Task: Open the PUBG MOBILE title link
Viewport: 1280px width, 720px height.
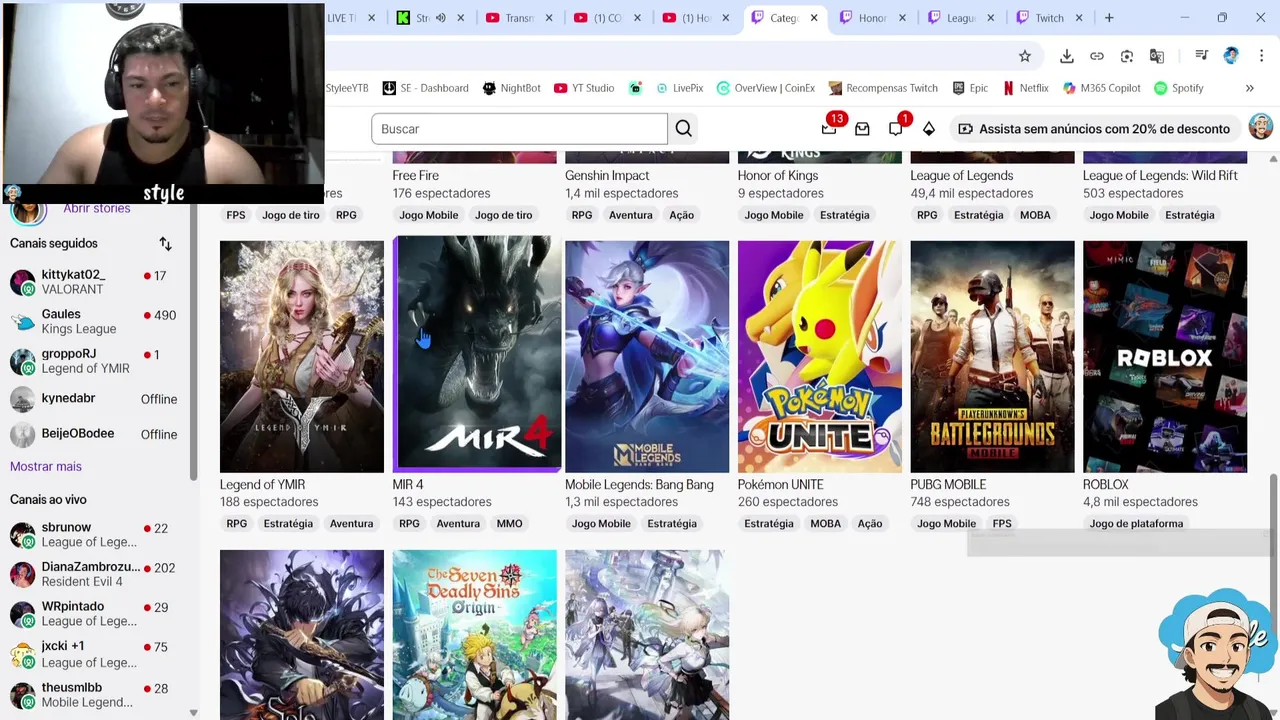Action: (948, 485)
